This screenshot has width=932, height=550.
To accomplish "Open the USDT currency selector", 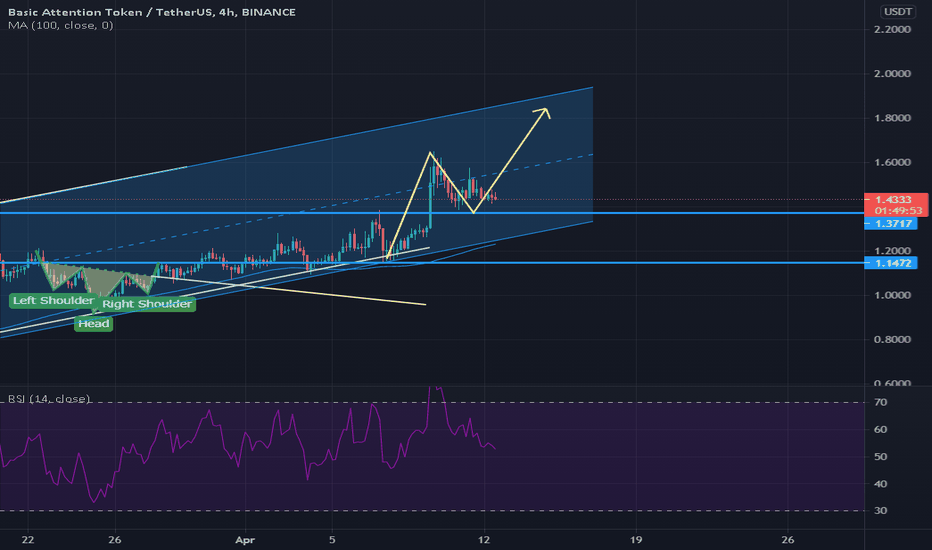I will click(x=898, y=11).
